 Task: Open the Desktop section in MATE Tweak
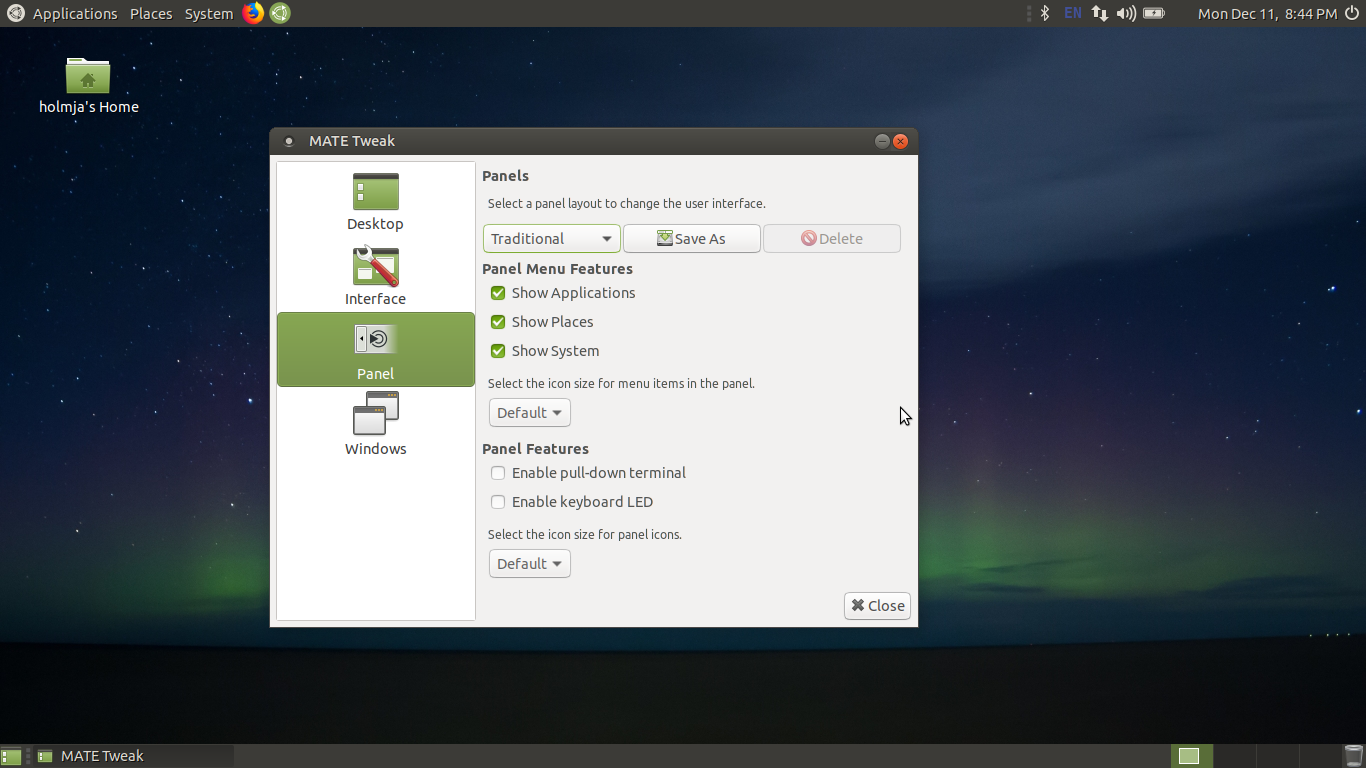375,202
